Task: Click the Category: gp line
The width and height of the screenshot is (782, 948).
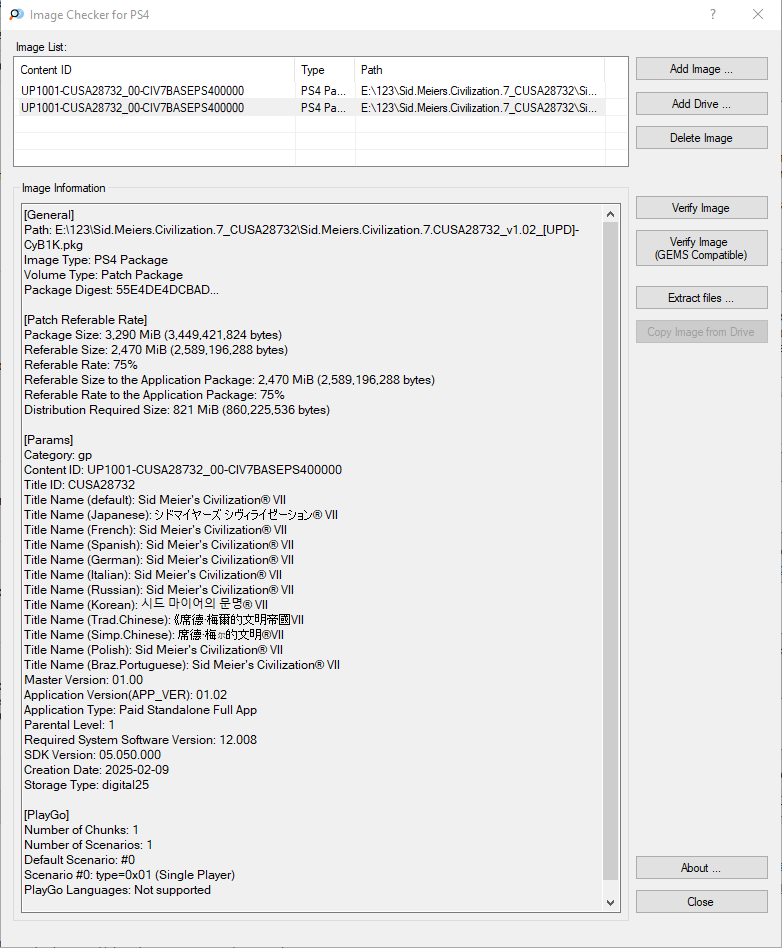Action: [58, 455]
